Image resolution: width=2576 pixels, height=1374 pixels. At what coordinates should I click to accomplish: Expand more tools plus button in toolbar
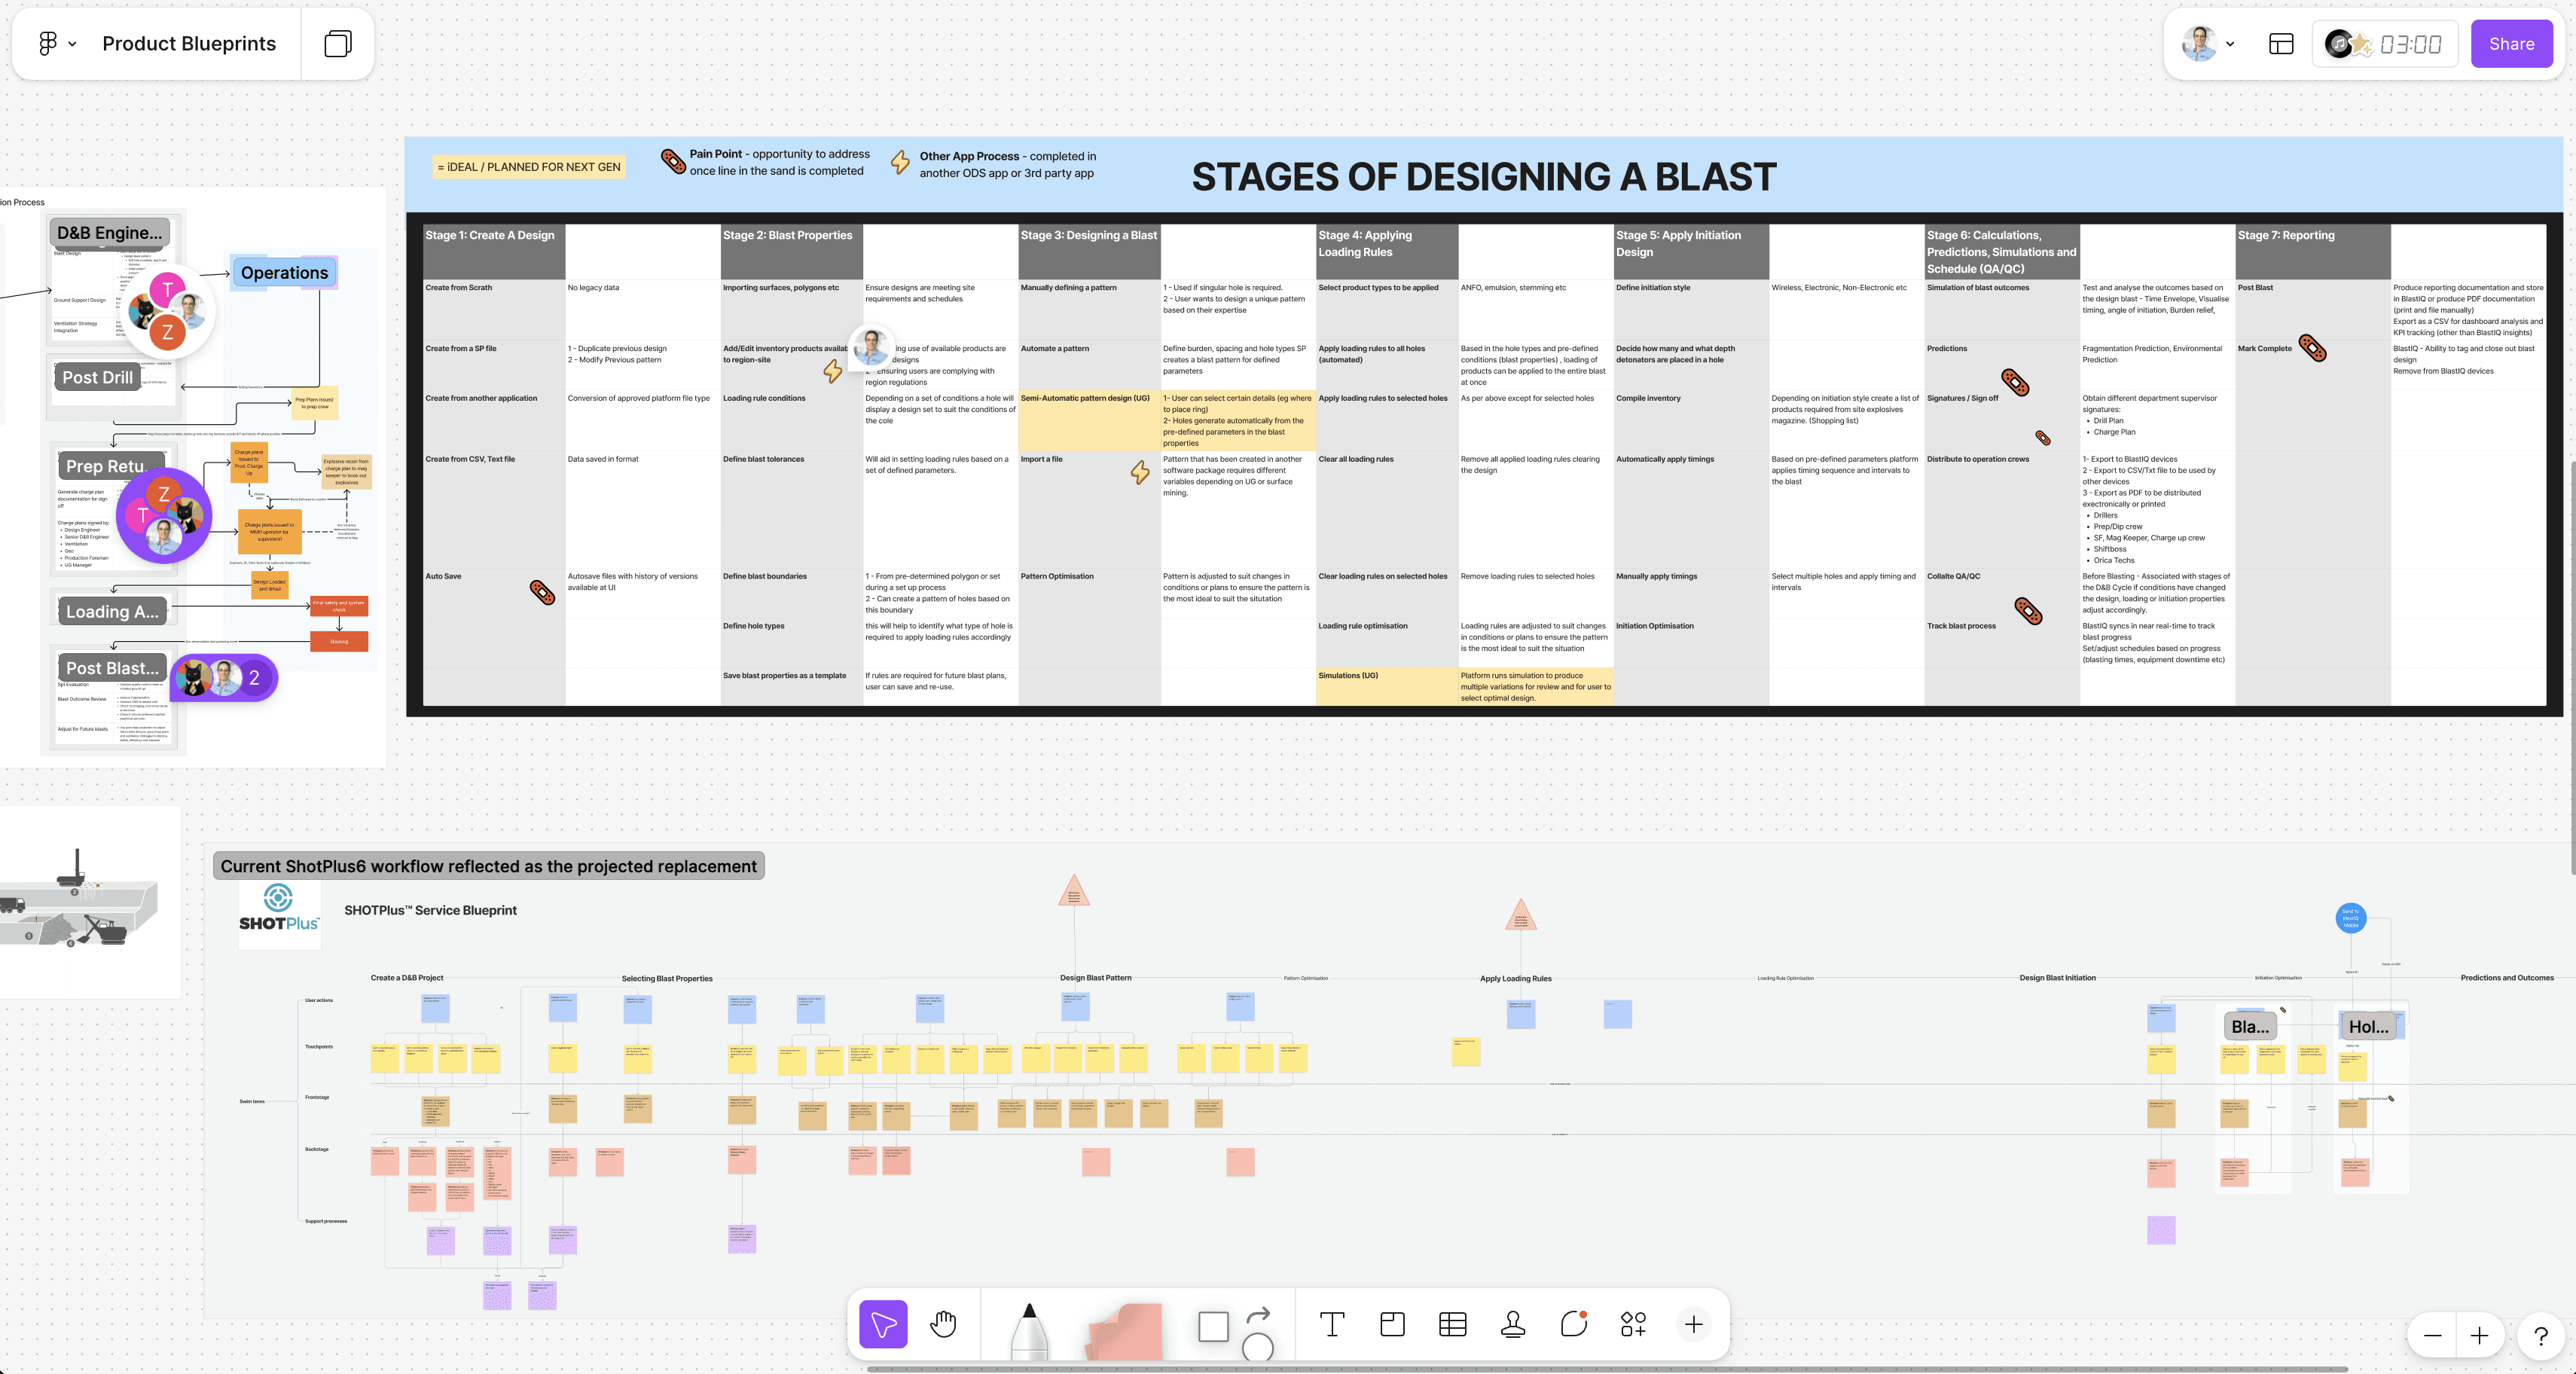[1693, 1324]
